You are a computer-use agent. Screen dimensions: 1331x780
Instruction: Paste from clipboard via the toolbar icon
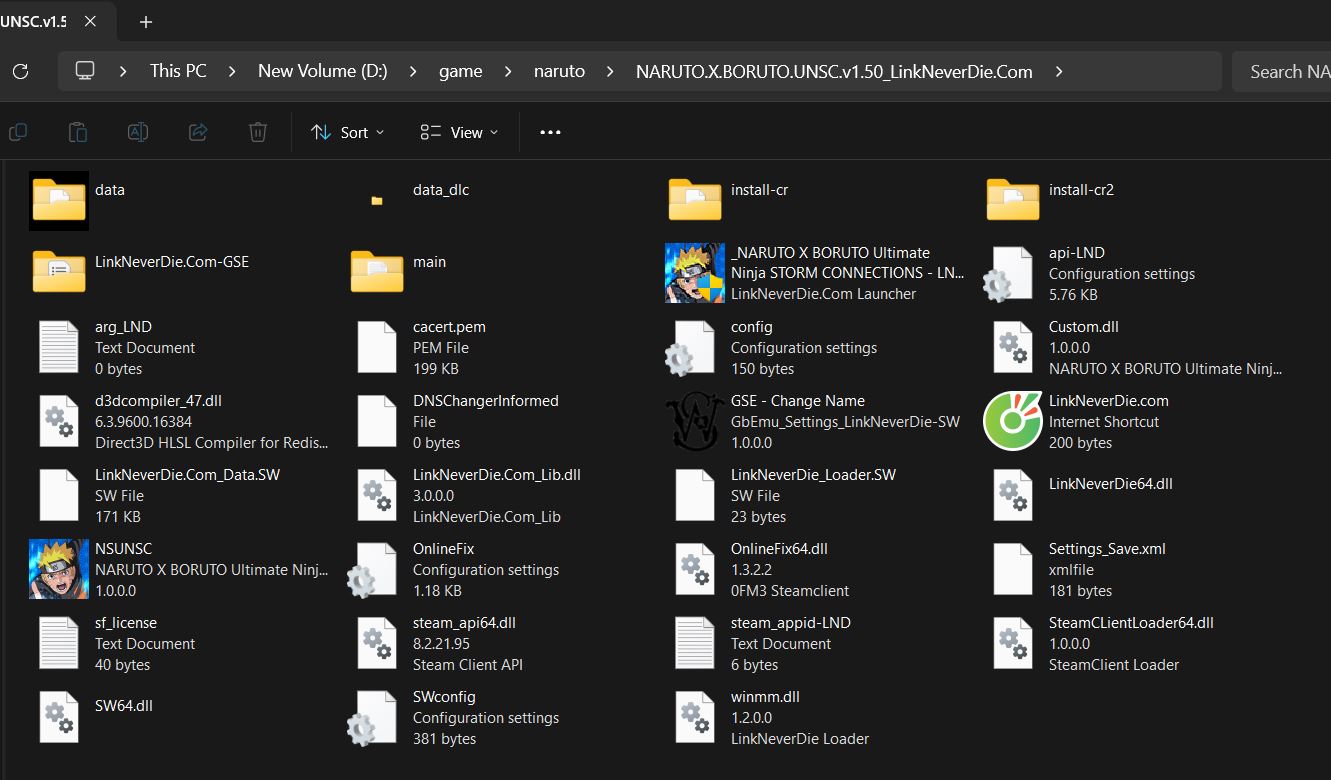(x=78, y=131)
